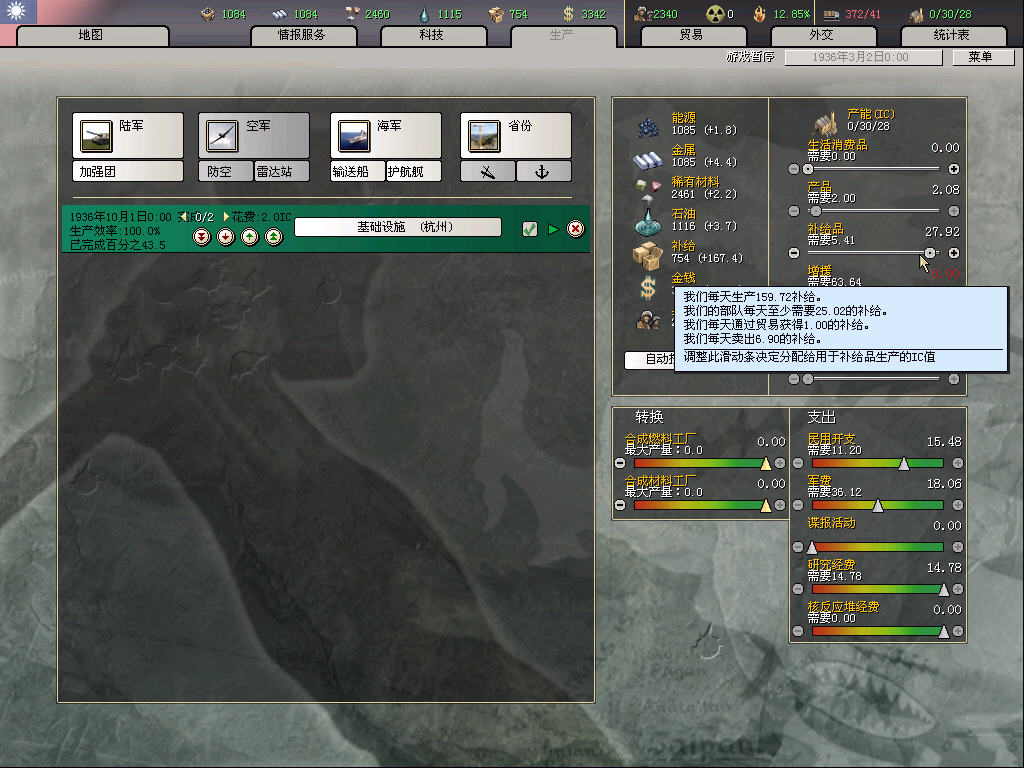1024x768 pixels.
Task: Click the 能源 energy resource icon in panel
Action: [x=647, y=127]
